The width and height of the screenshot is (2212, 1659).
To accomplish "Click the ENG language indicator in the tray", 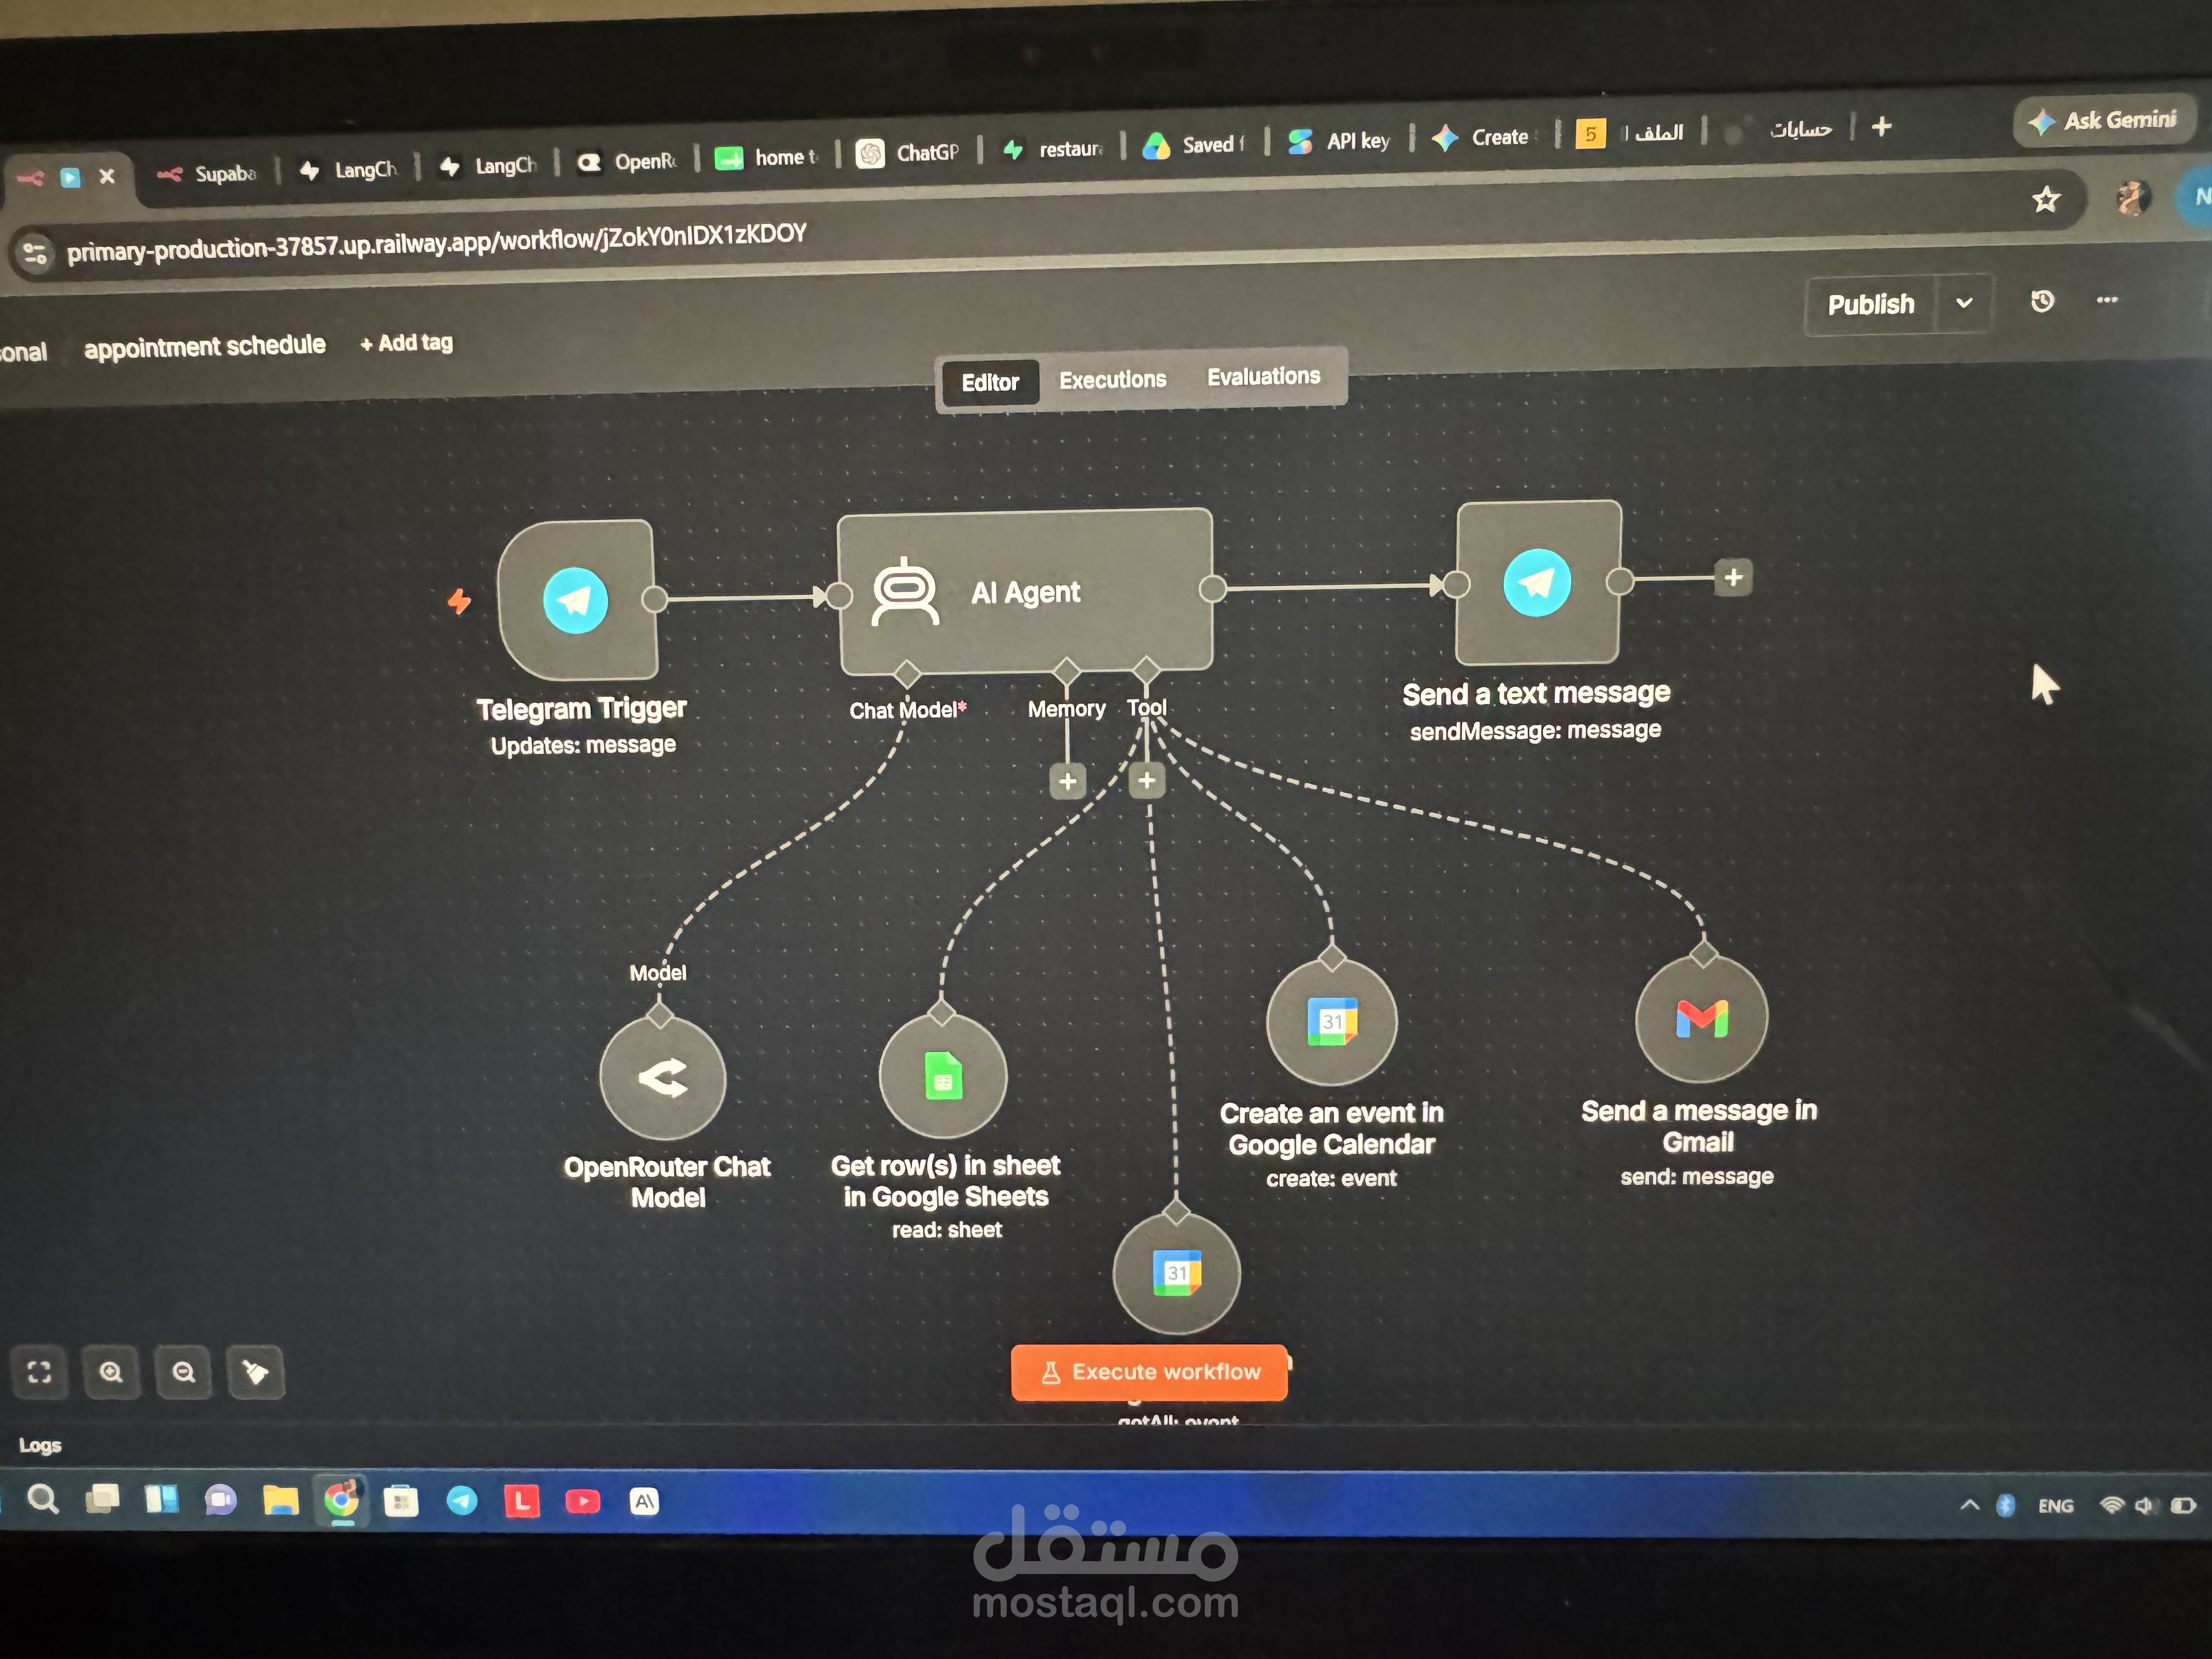I will [2055, 1506].
